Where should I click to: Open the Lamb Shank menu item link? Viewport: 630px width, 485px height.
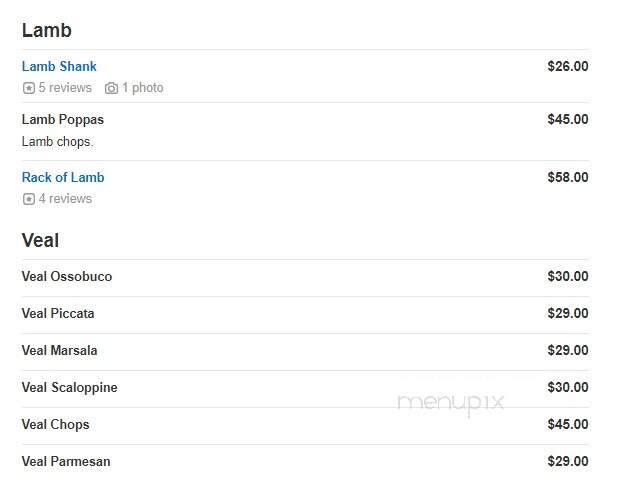(x=59, y=66)
